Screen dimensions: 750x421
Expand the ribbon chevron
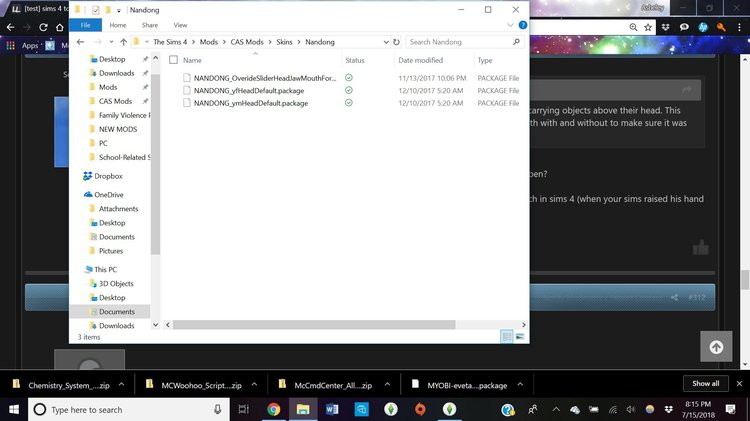pyautogui.click(x=510, y=25)
